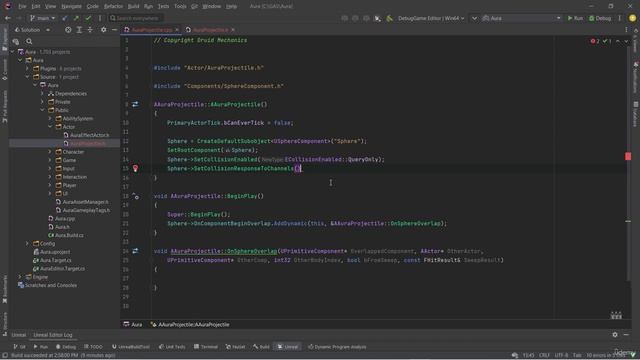
Task: Select AuraGameplayTags.h in the tree
Action: tap(83, 210)
